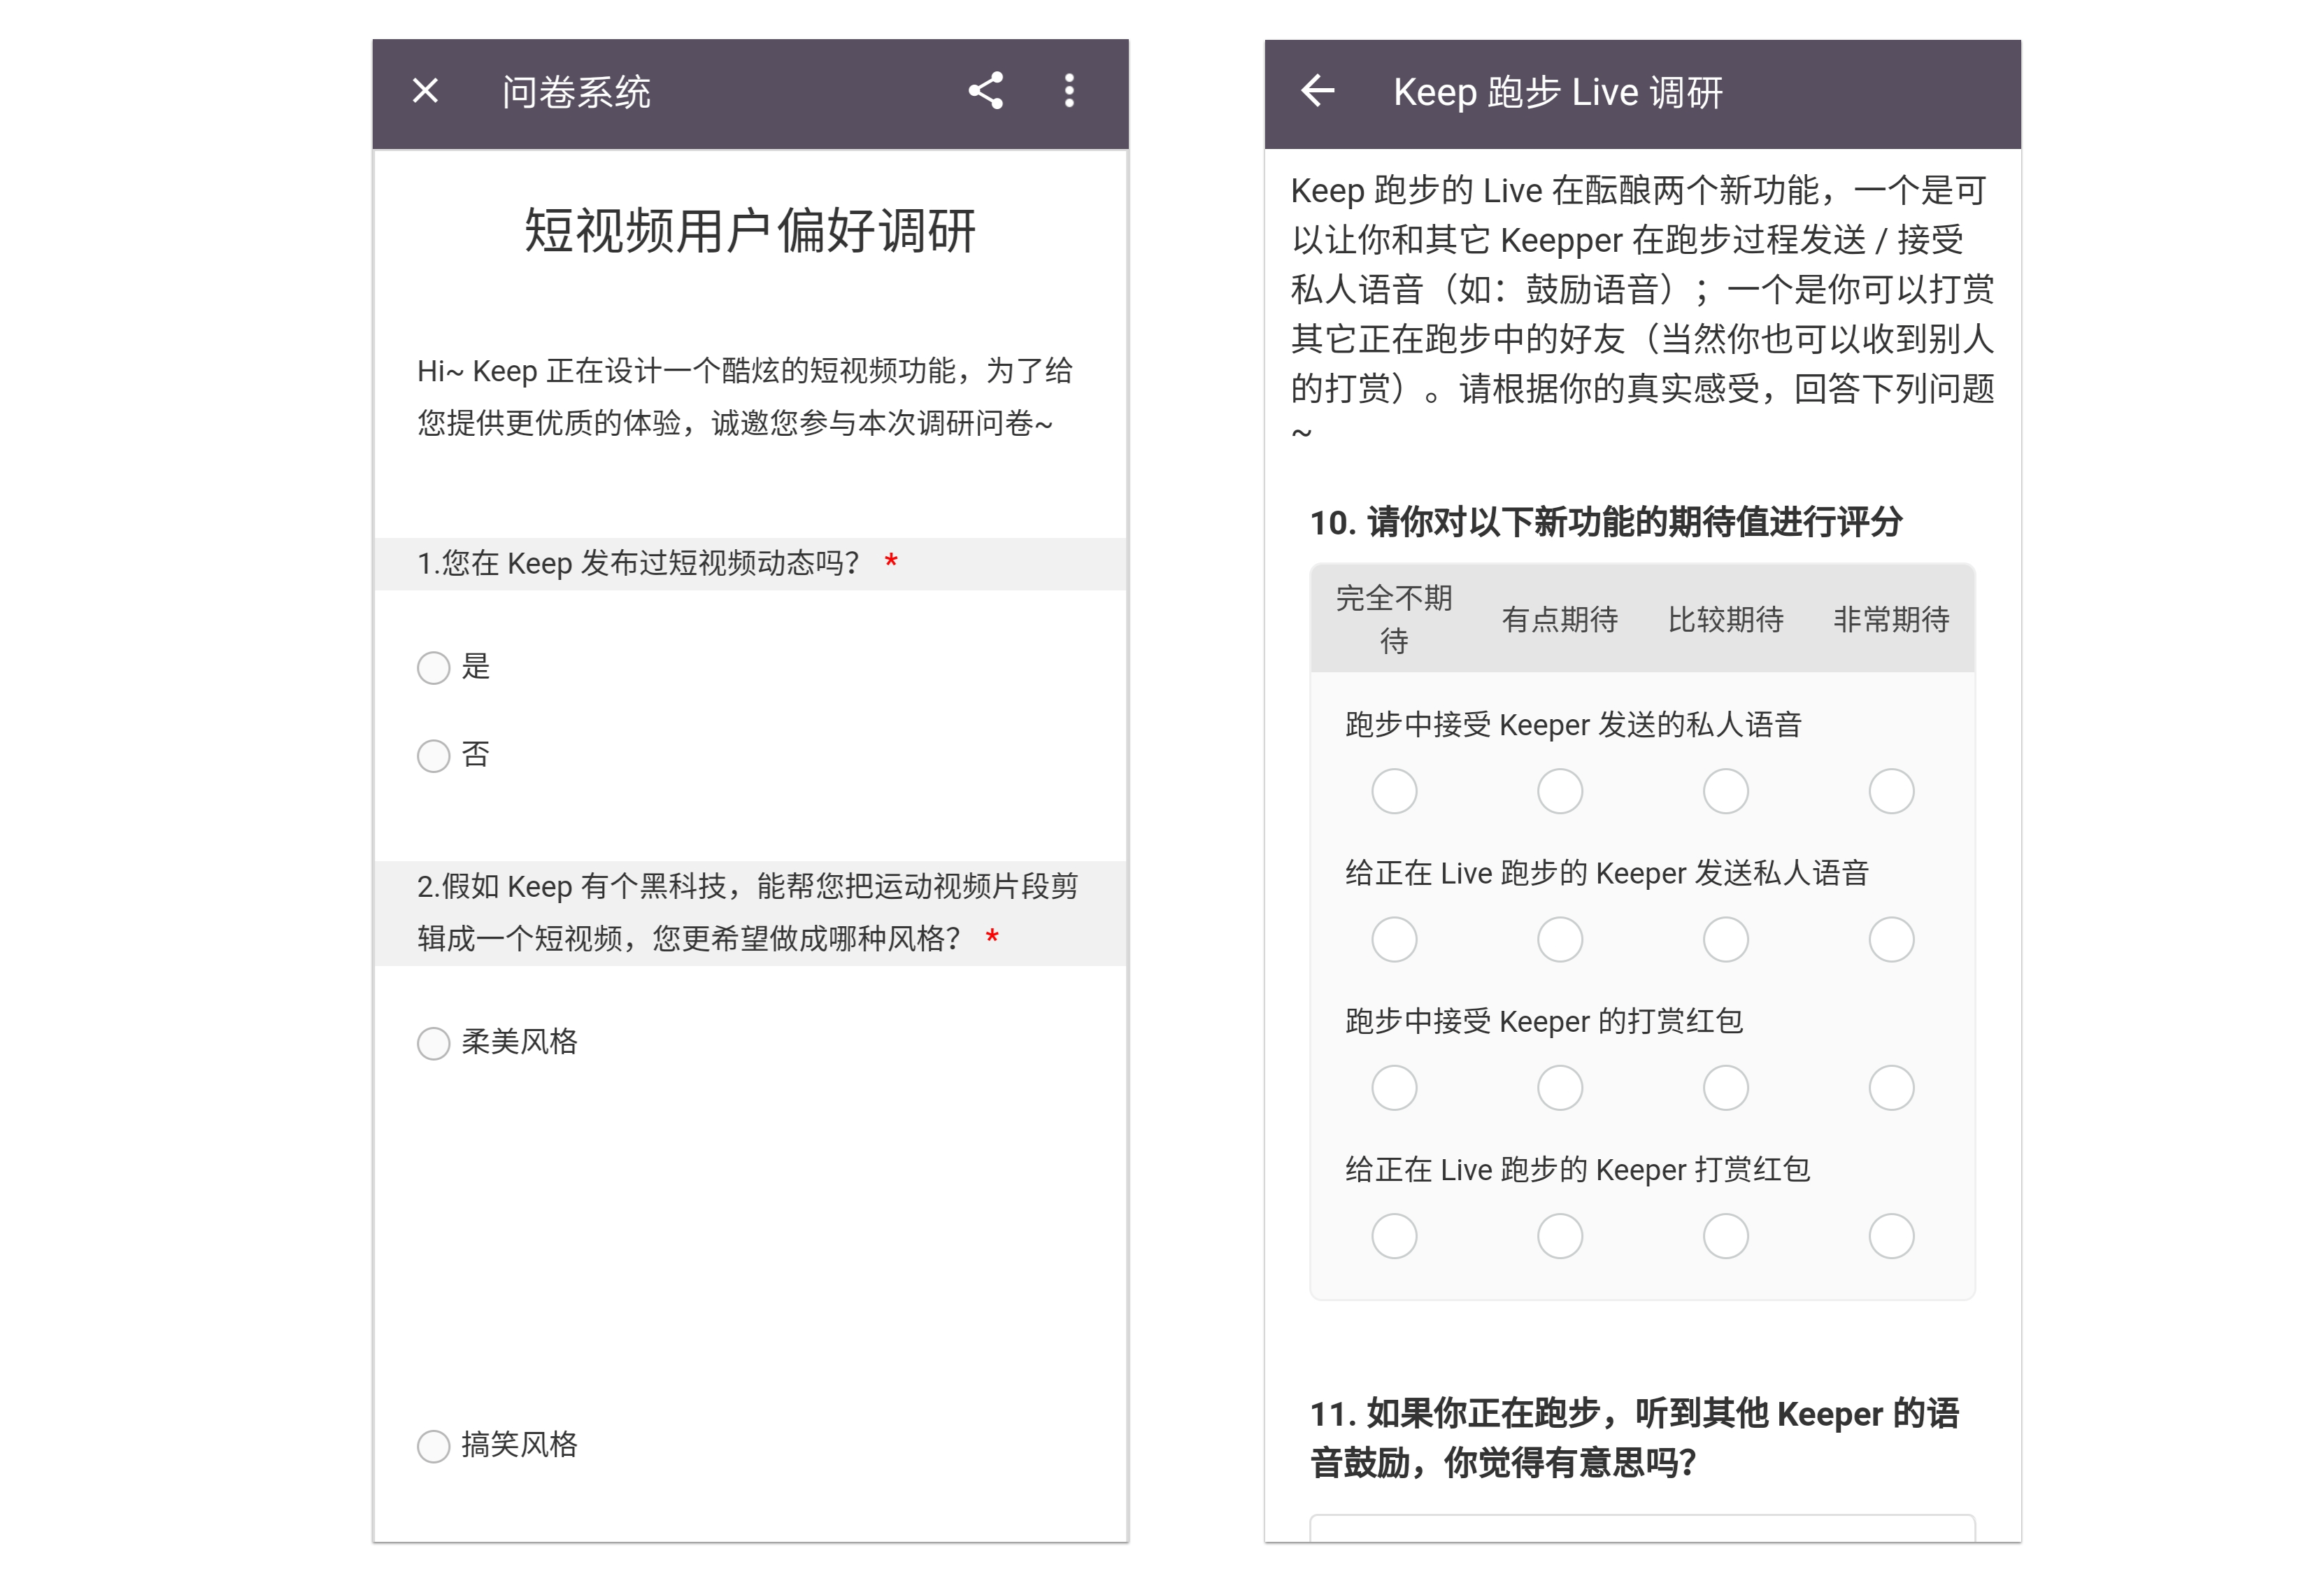Rate 跑步中接受 Keeper 发送的私人语音 as 完全不期待
The image size is (2324, 1581).
coord(1394,791)
